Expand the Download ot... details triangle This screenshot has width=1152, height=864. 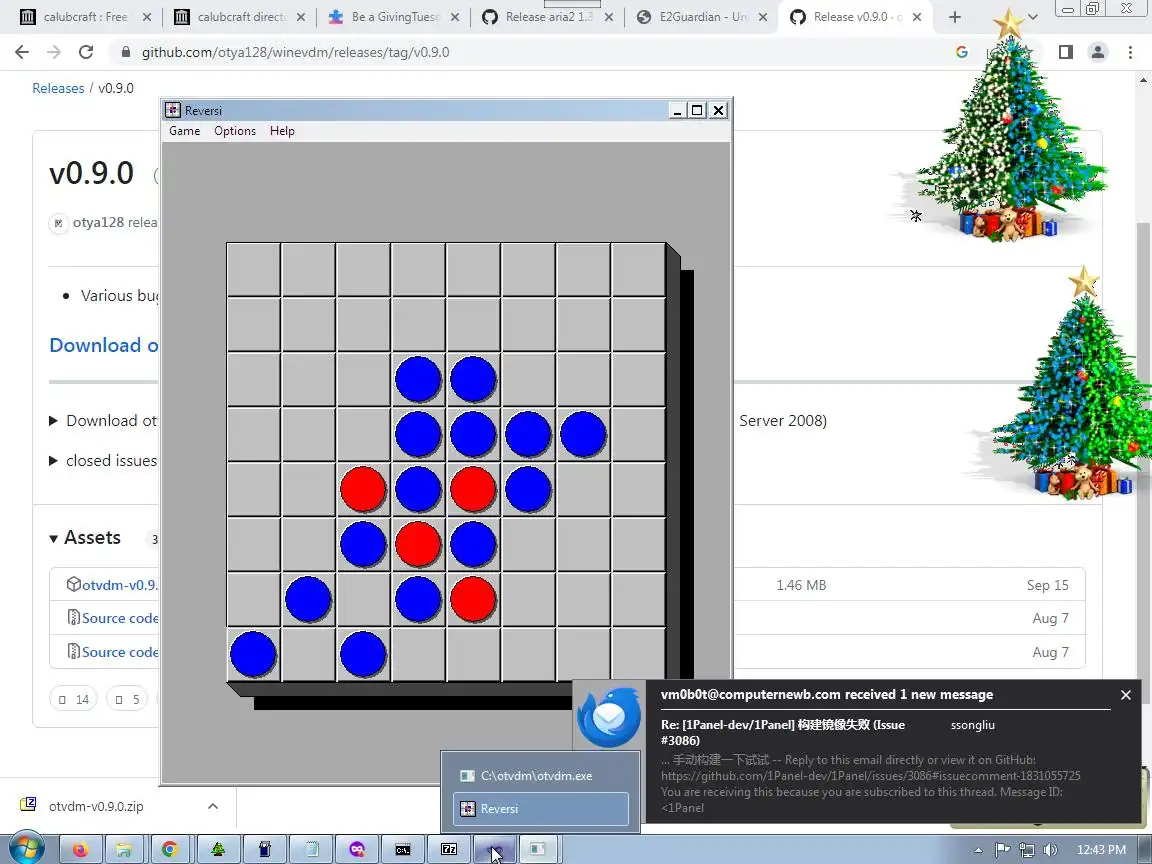click(53, 421)
